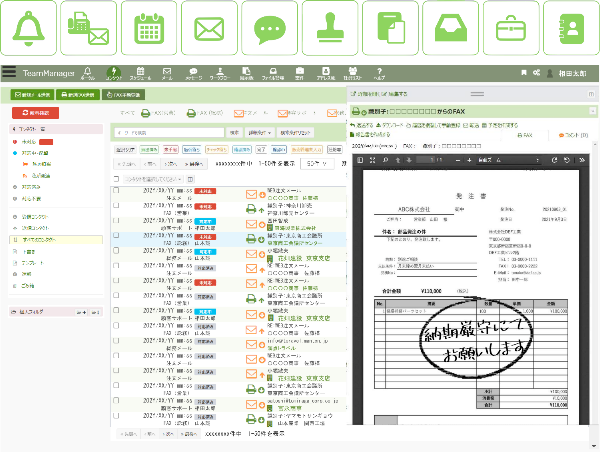Switch to the FAX tab in detail pane

(526, 133)
